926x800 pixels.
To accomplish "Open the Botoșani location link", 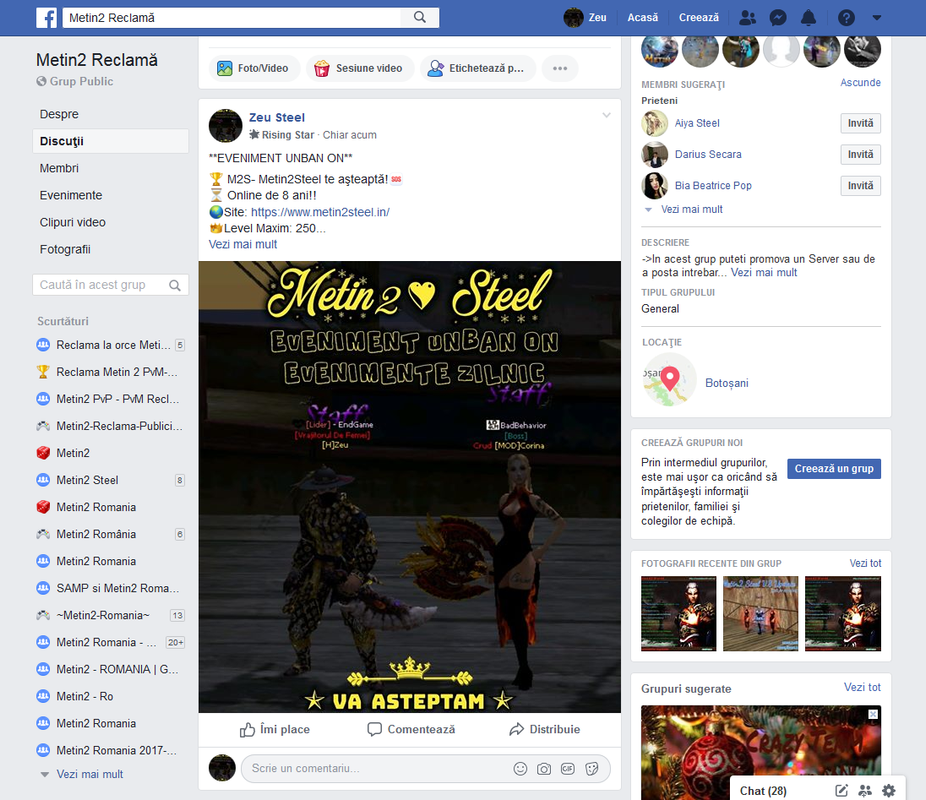I will 726,383.
